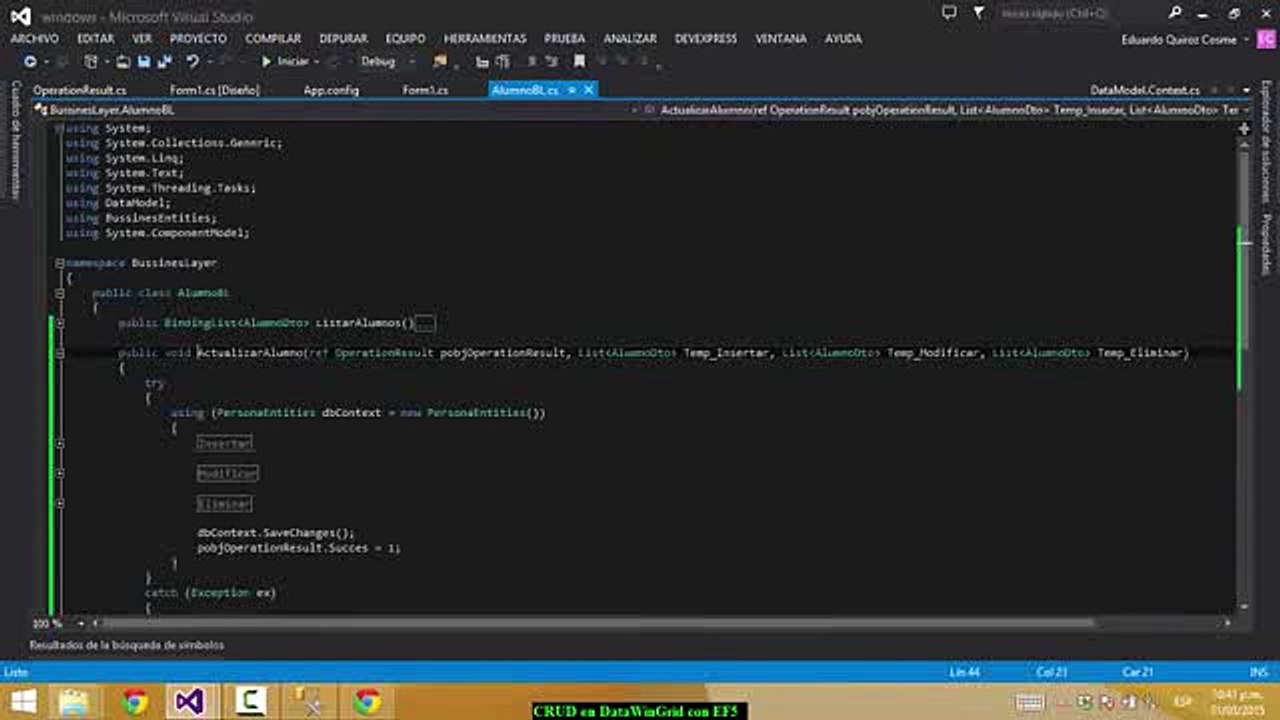Switch to the App.config tab
The width and height of the screenshot is (1280, 720).
(331, 90)
